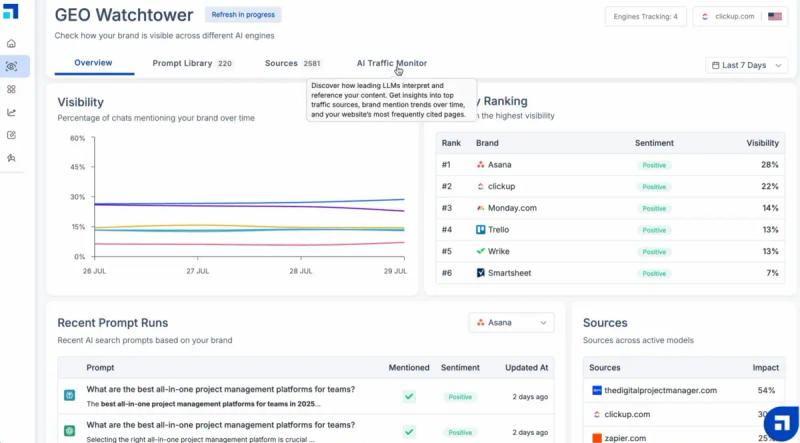Click the Refresh in progress badge

[243, 15]
